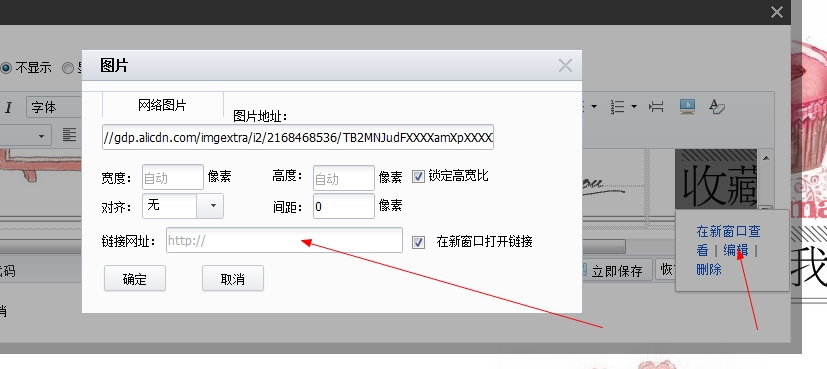
Task: Click 编辑 in the popup menu
Action: [735, 250]
